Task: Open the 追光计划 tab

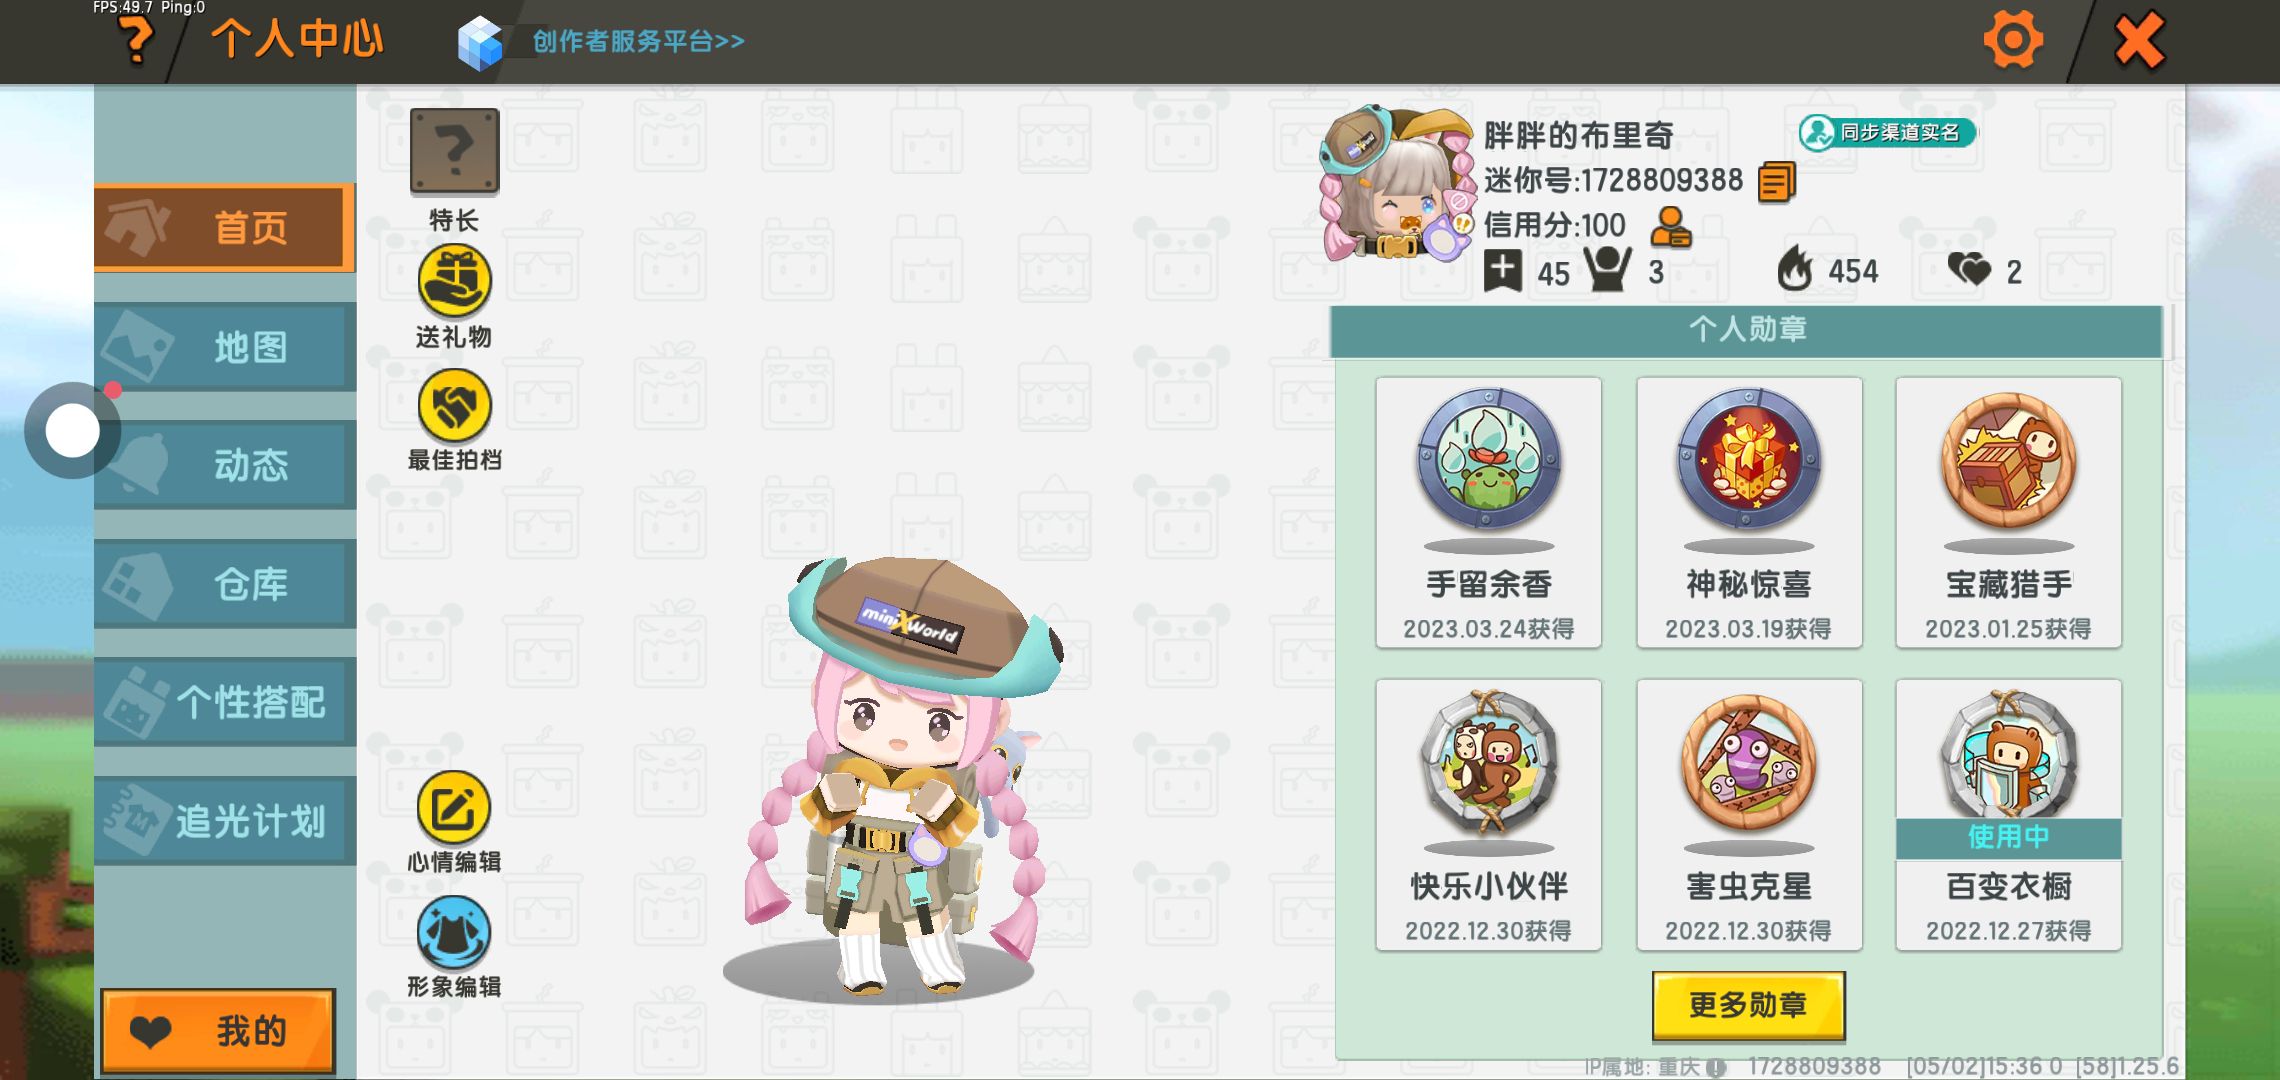Action: pyautogui.click(x=225, y=821)
